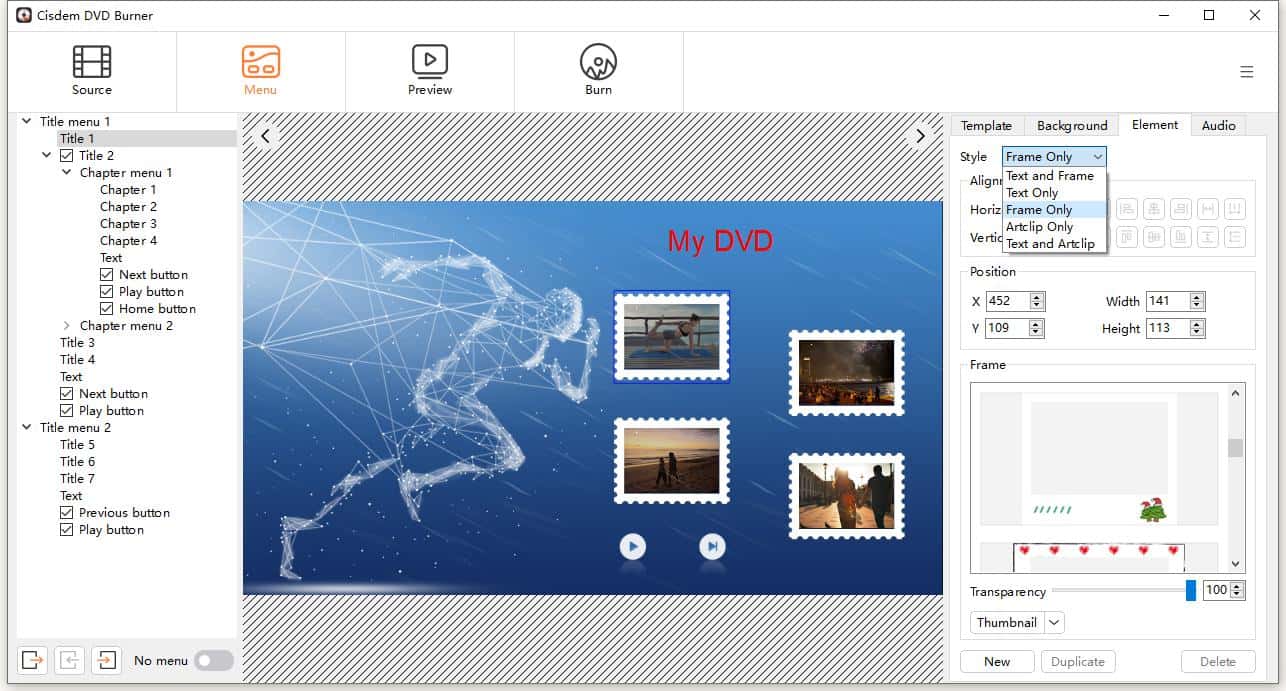Switch to the Background tab
This screenshot has width=1286, height=691.
coord(1071,125)
